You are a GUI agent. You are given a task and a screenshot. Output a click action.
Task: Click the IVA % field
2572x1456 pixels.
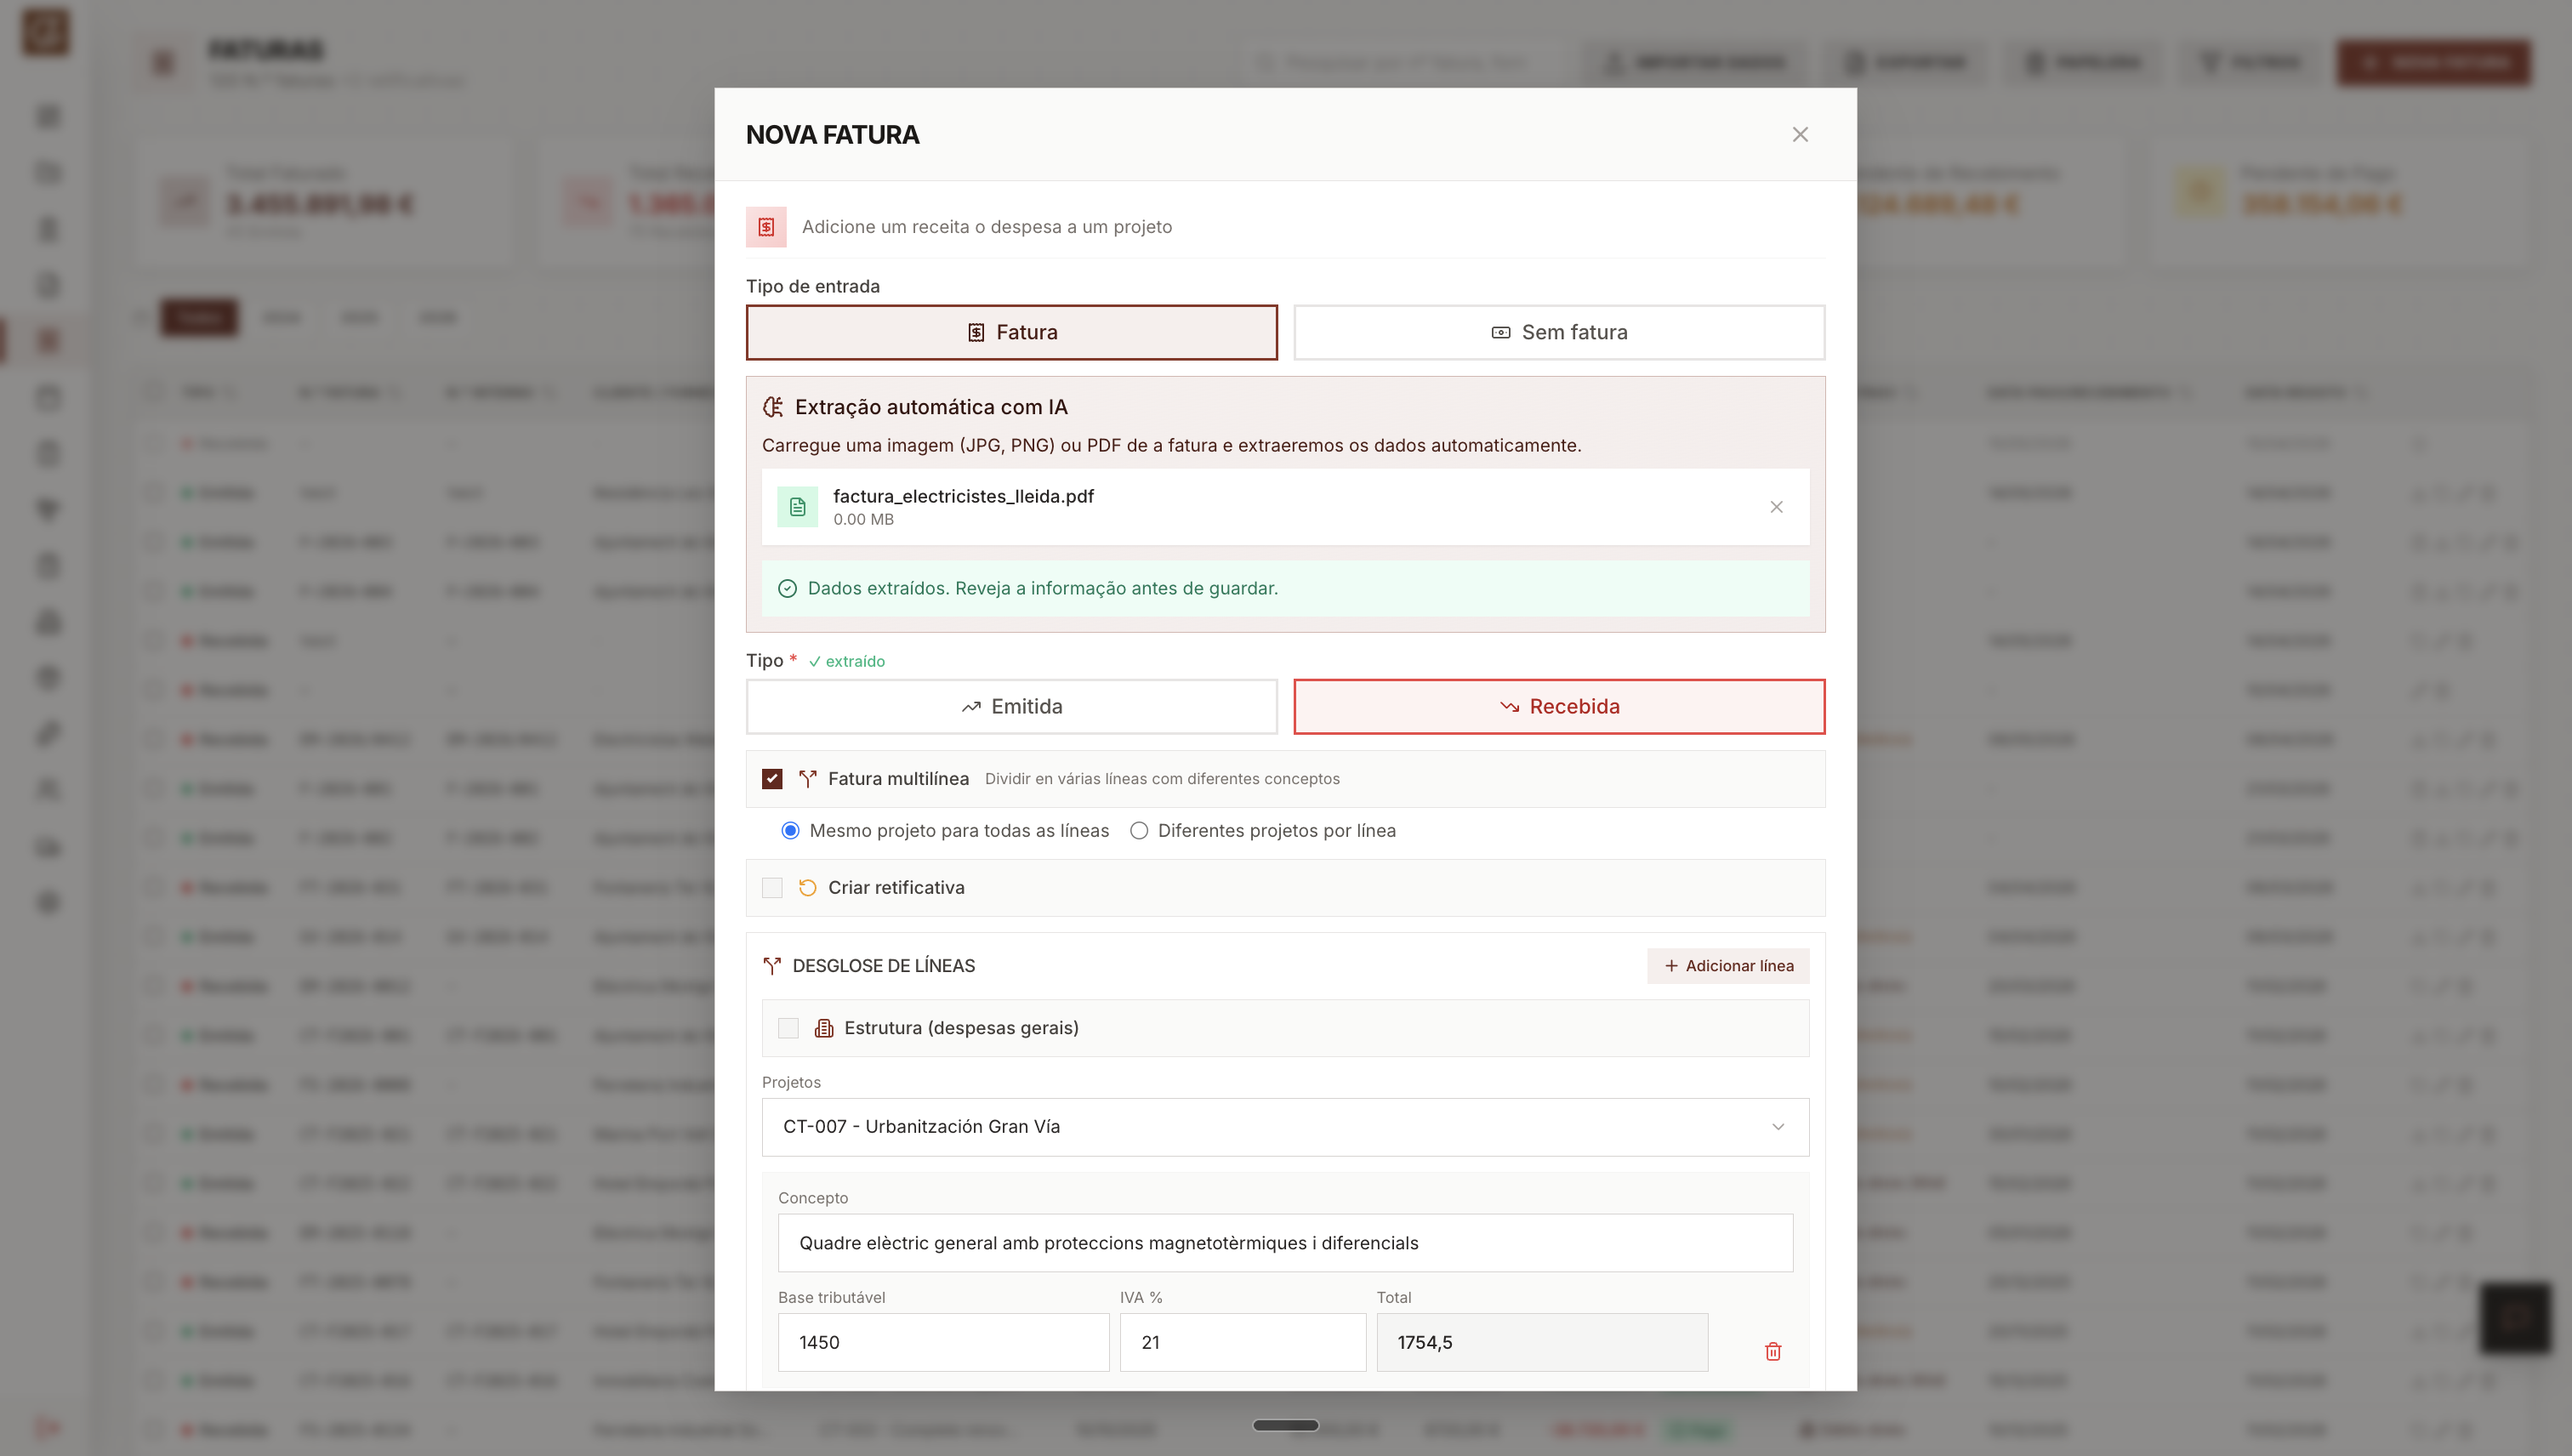[1243, 1342]
